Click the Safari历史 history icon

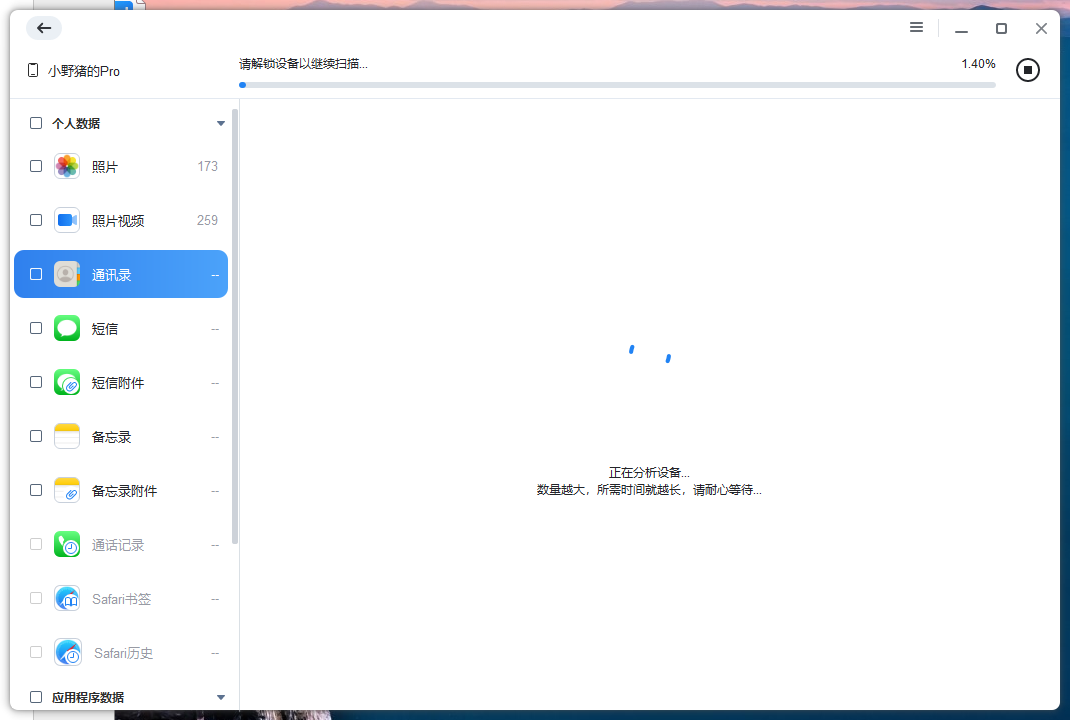66,652
